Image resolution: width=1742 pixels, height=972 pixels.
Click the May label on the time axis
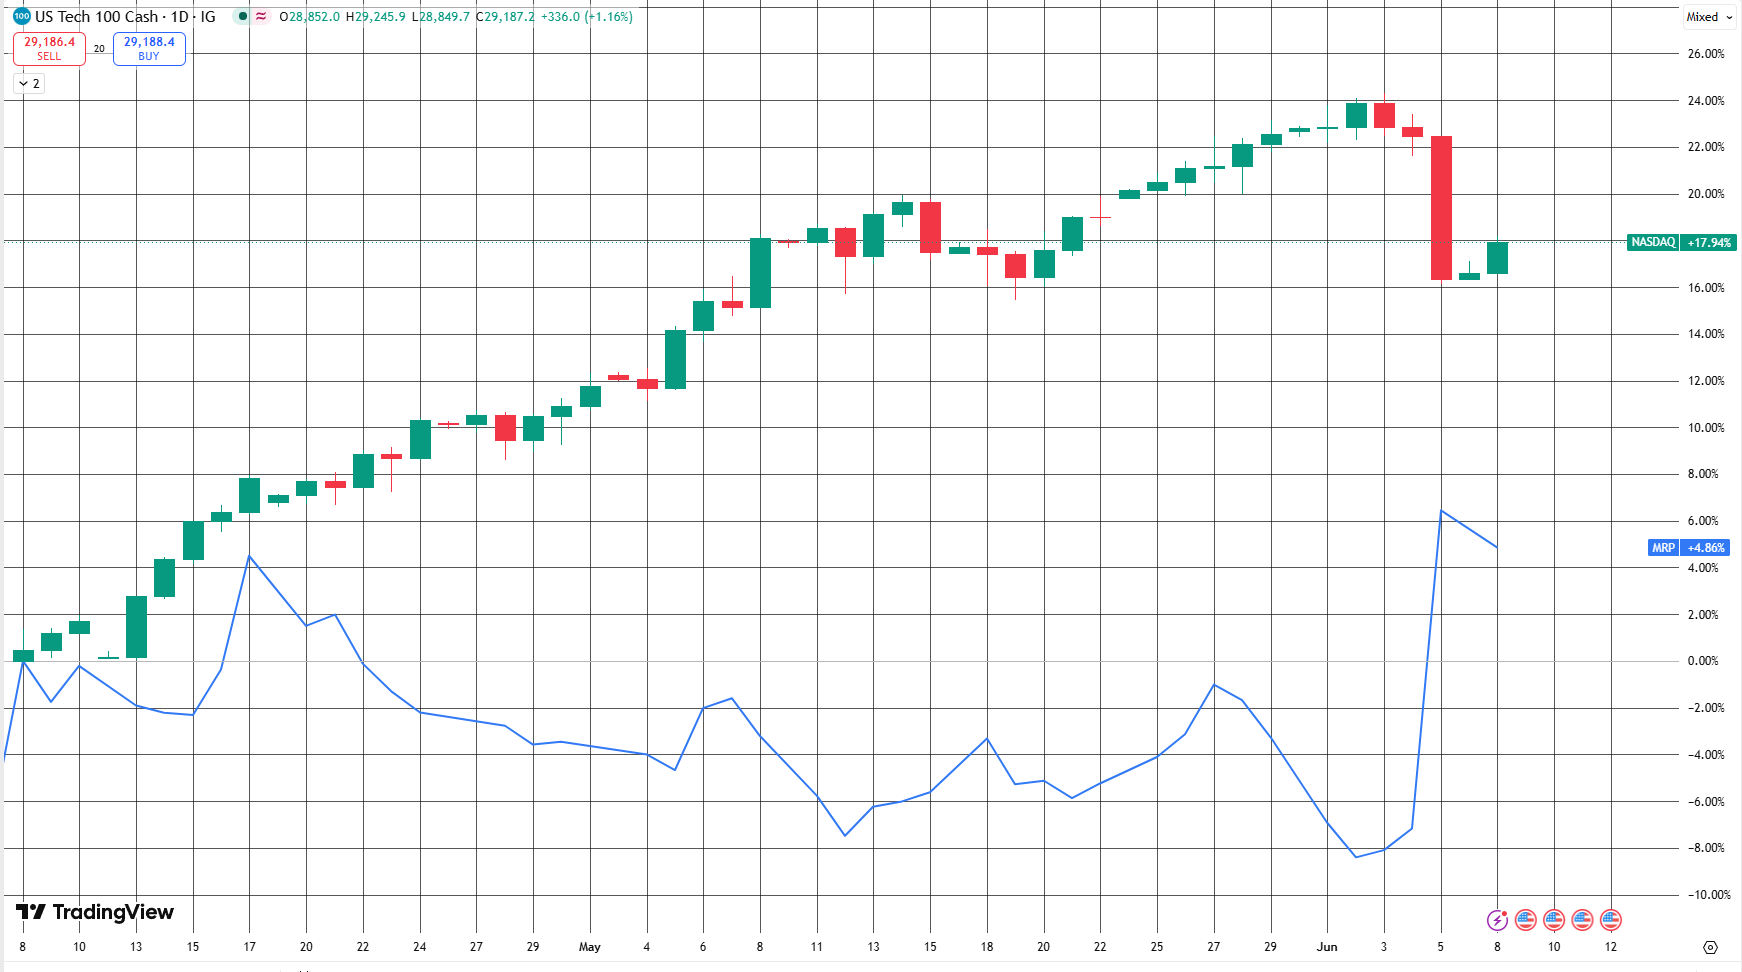[590, 947]
